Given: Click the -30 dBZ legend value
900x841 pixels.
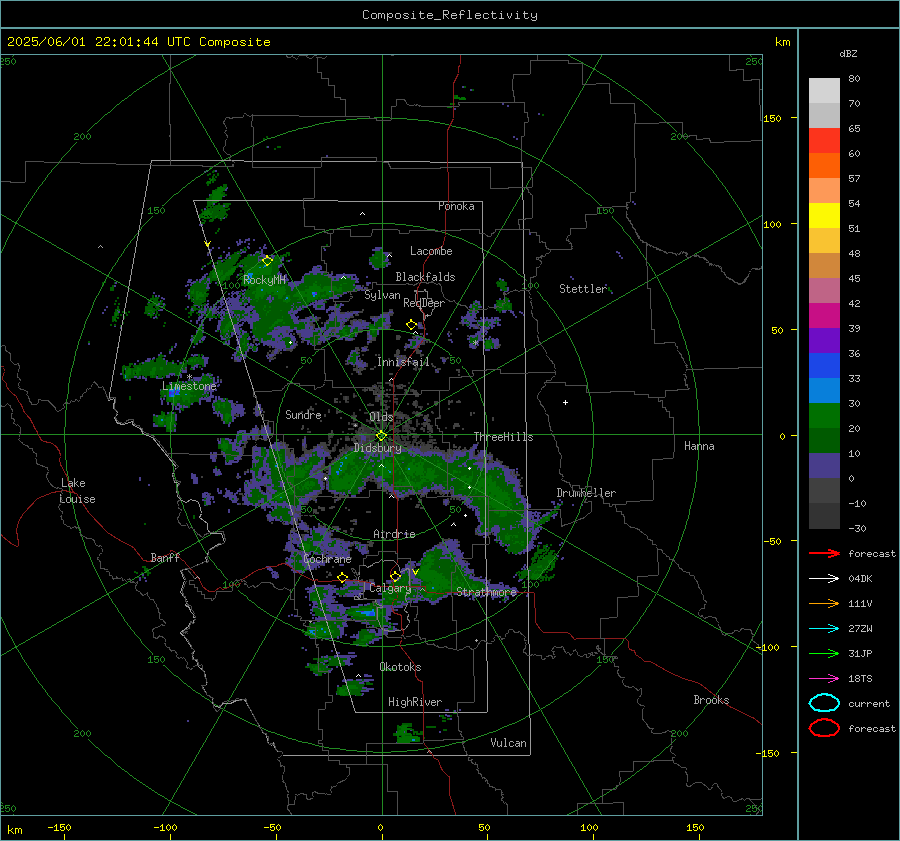Looking at the screenshot, I should (x=857, y=528).
